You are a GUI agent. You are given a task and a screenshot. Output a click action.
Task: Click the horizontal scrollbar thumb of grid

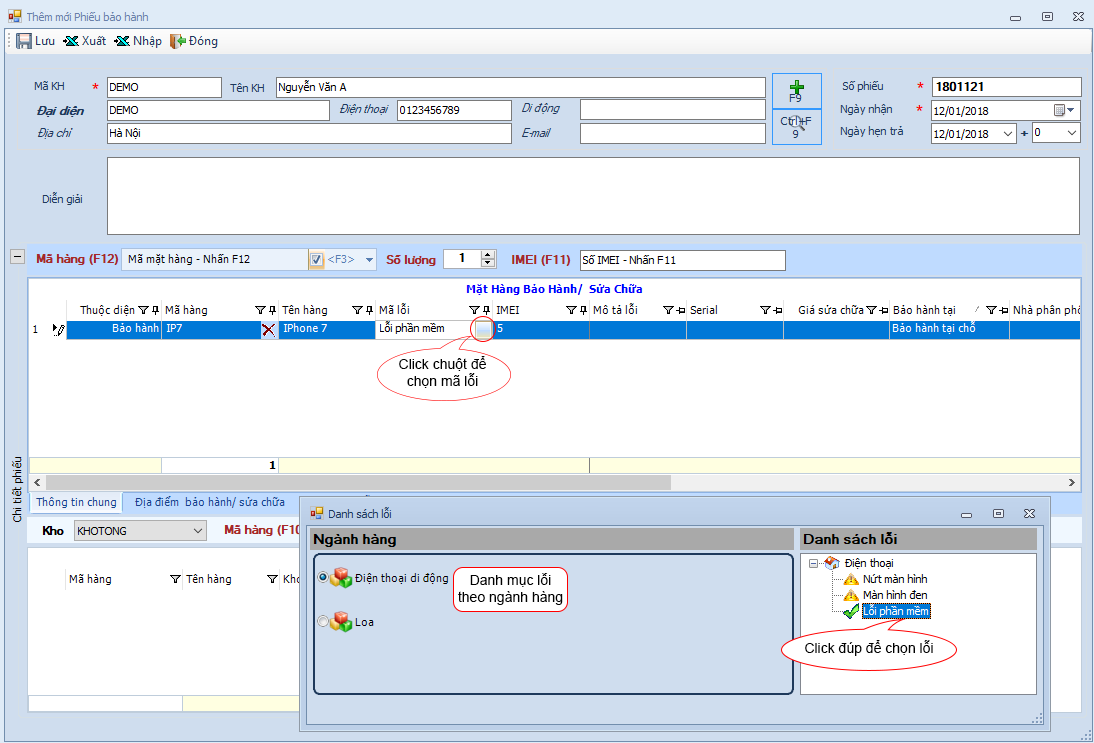pos(359,482)
